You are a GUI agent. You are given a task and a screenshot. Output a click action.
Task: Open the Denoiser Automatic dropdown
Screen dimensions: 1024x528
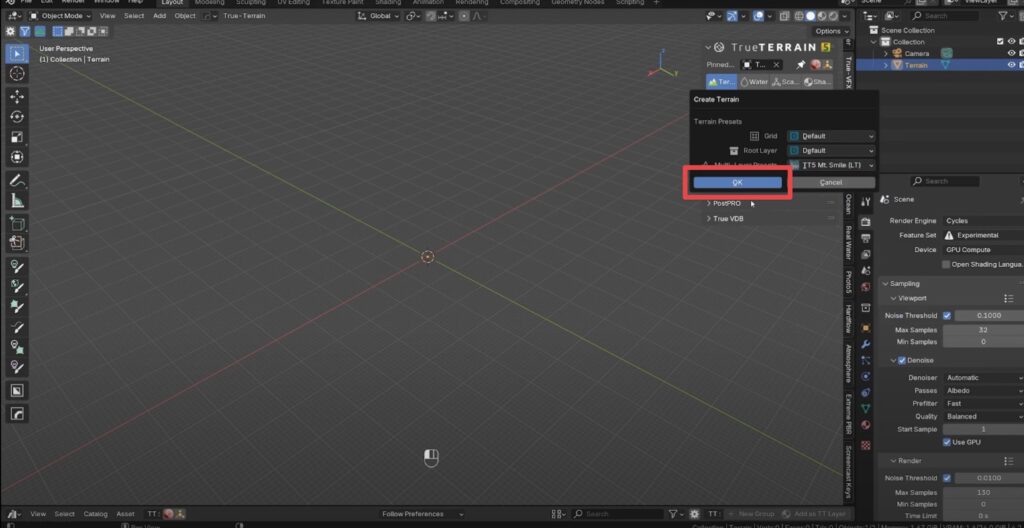(983, 378)
